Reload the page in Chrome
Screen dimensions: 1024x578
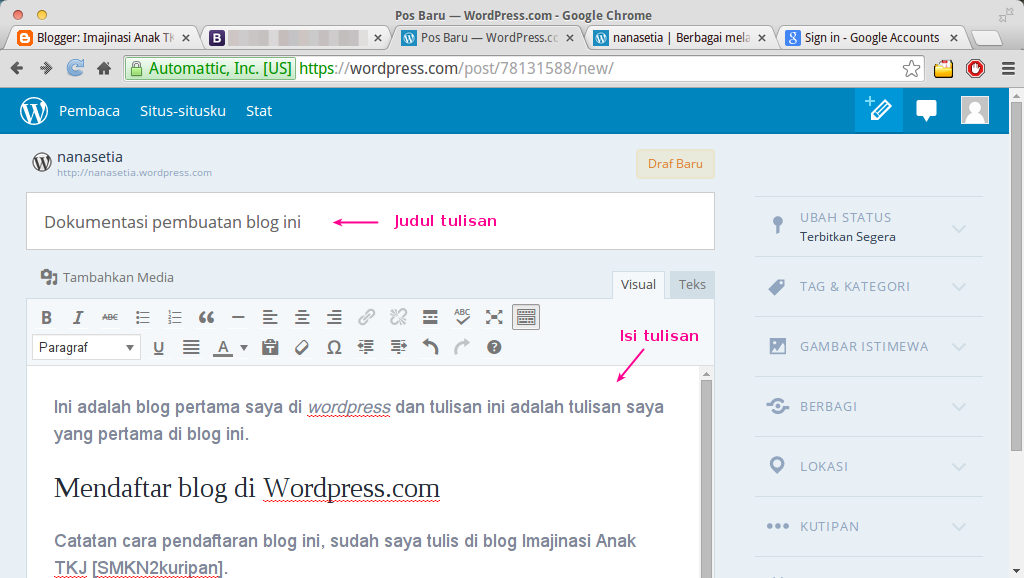click(75, 68)
